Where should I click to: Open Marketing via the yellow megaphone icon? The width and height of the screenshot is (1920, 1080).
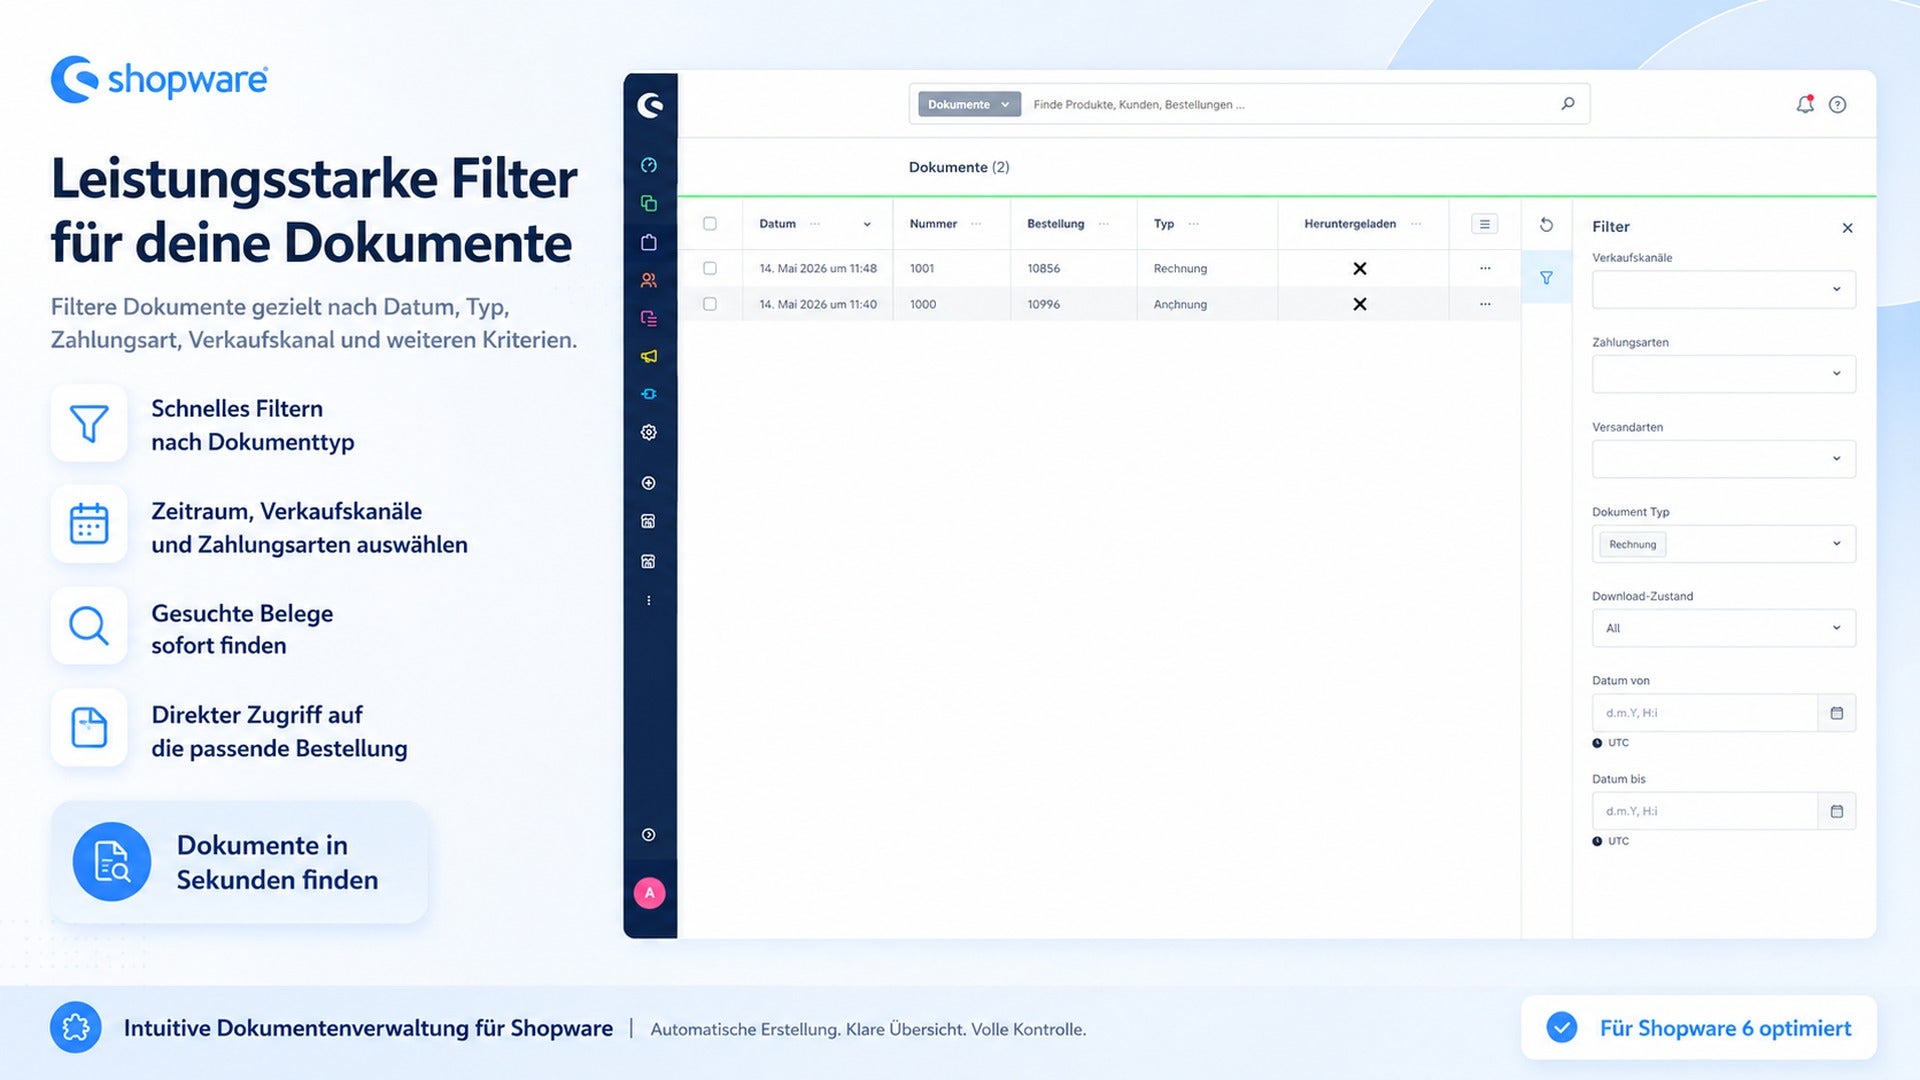click(649, 356)
